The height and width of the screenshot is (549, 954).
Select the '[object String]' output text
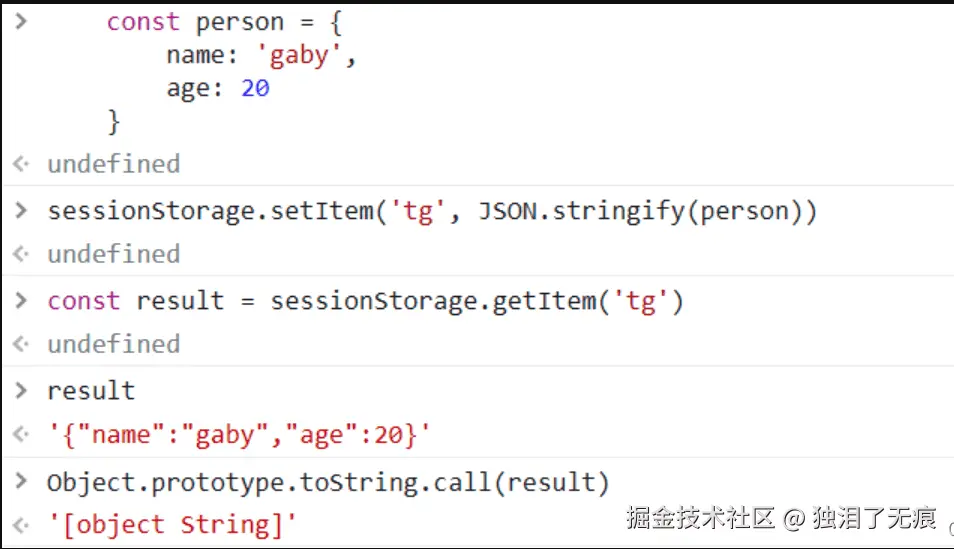(x=172, y=525)
